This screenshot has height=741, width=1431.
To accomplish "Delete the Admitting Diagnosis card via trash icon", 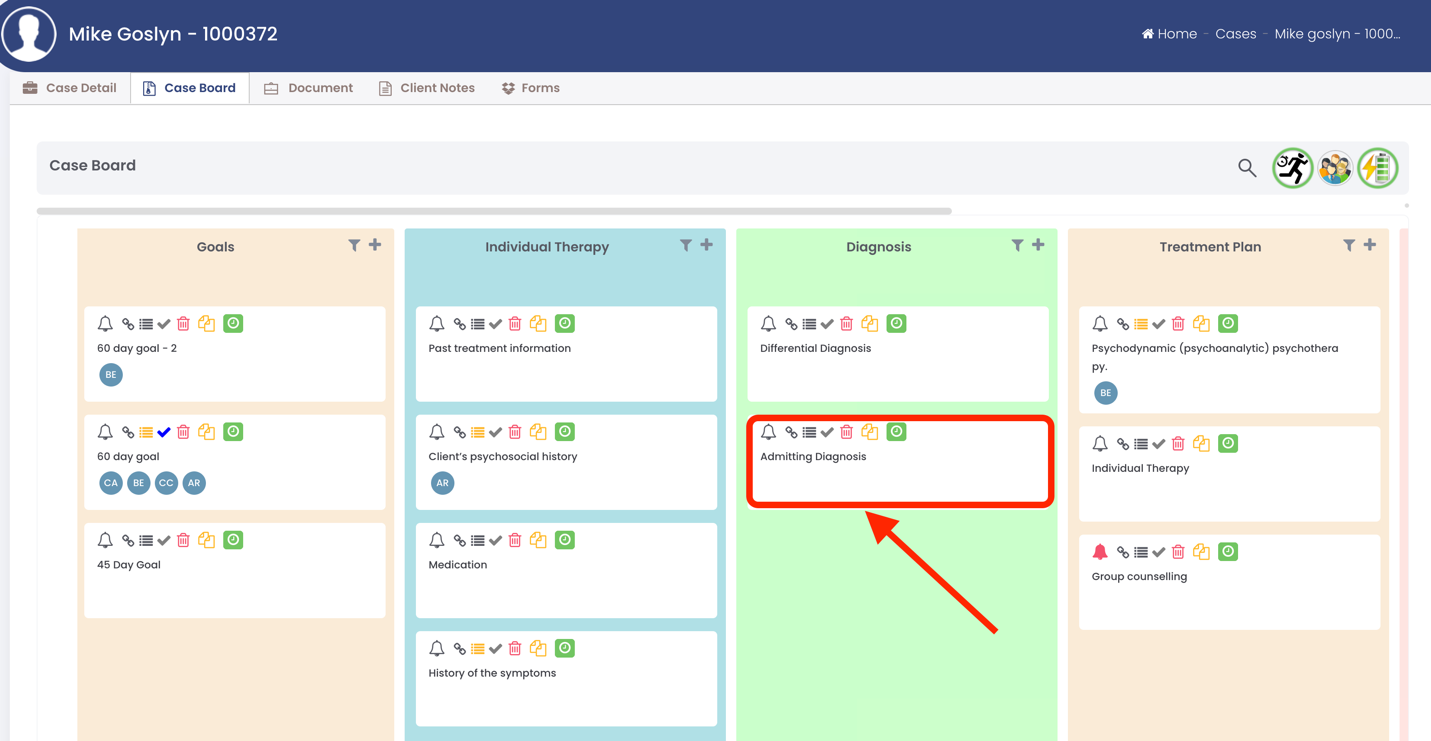I will click(847, 432).
